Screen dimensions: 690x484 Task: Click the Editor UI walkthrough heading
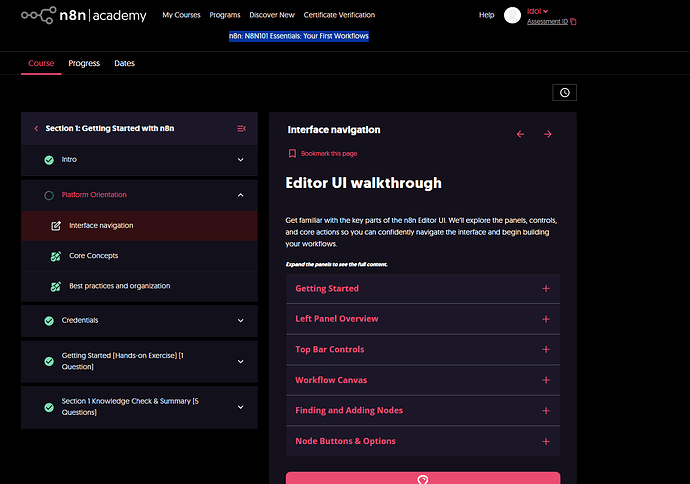click(363, 183)
